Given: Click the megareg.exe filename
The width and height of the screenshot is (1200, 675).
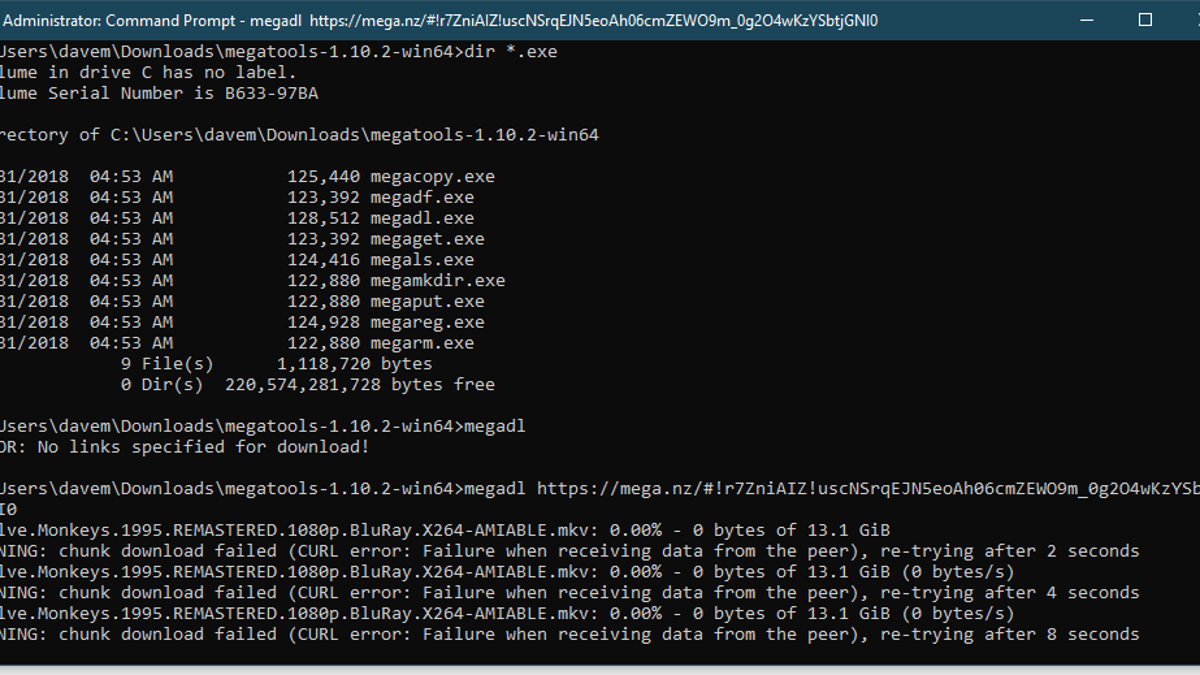Looking at the screenshot, I should click(x=427, y=323).
